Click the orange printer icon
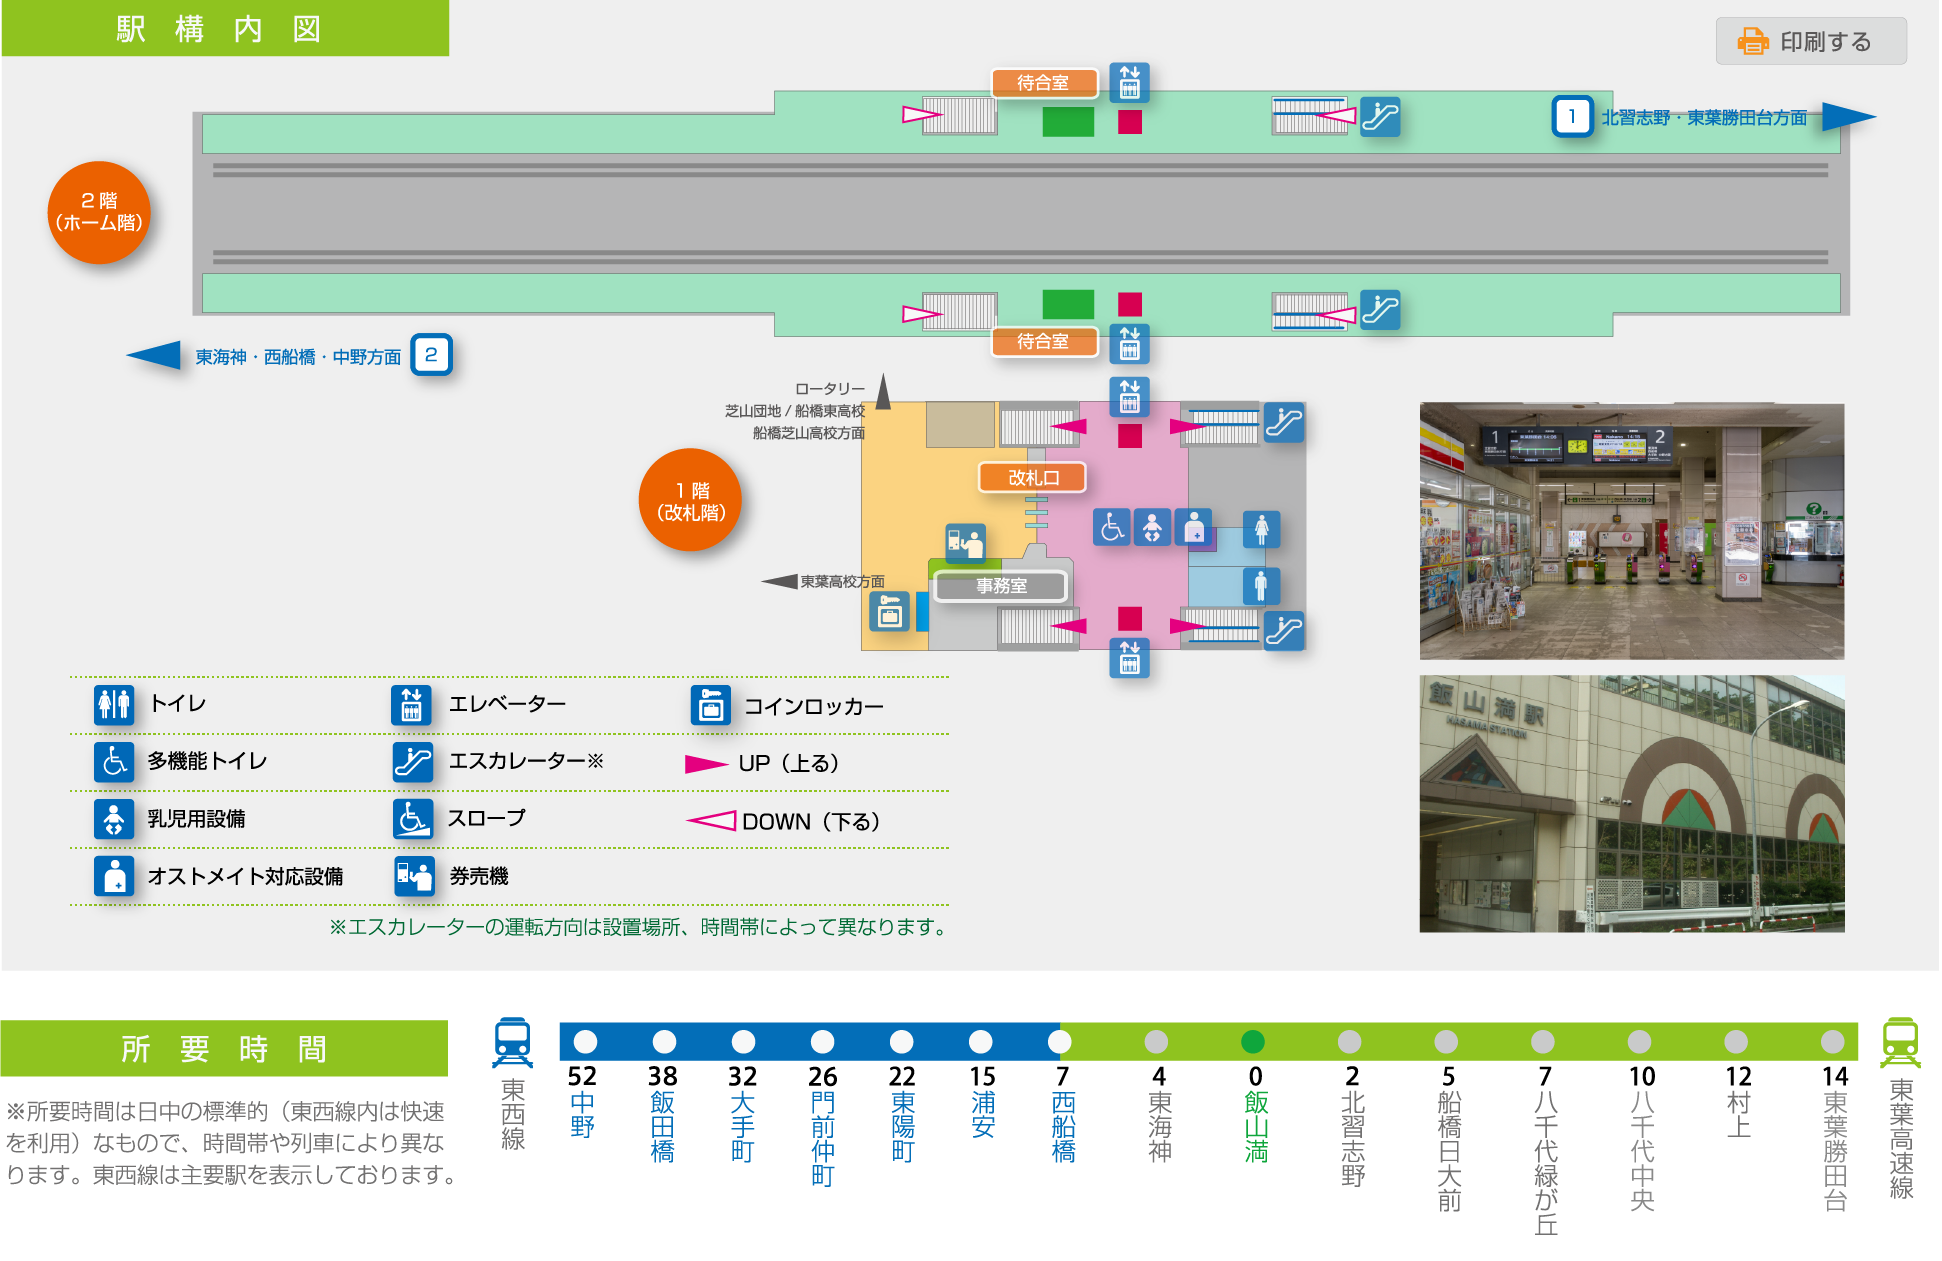 point(1752,41)
